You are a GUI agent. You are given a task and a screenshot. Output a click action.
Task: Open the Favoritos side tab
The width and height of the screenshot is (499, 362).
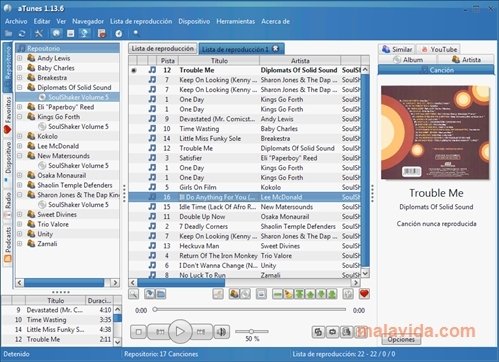point(8,115)
